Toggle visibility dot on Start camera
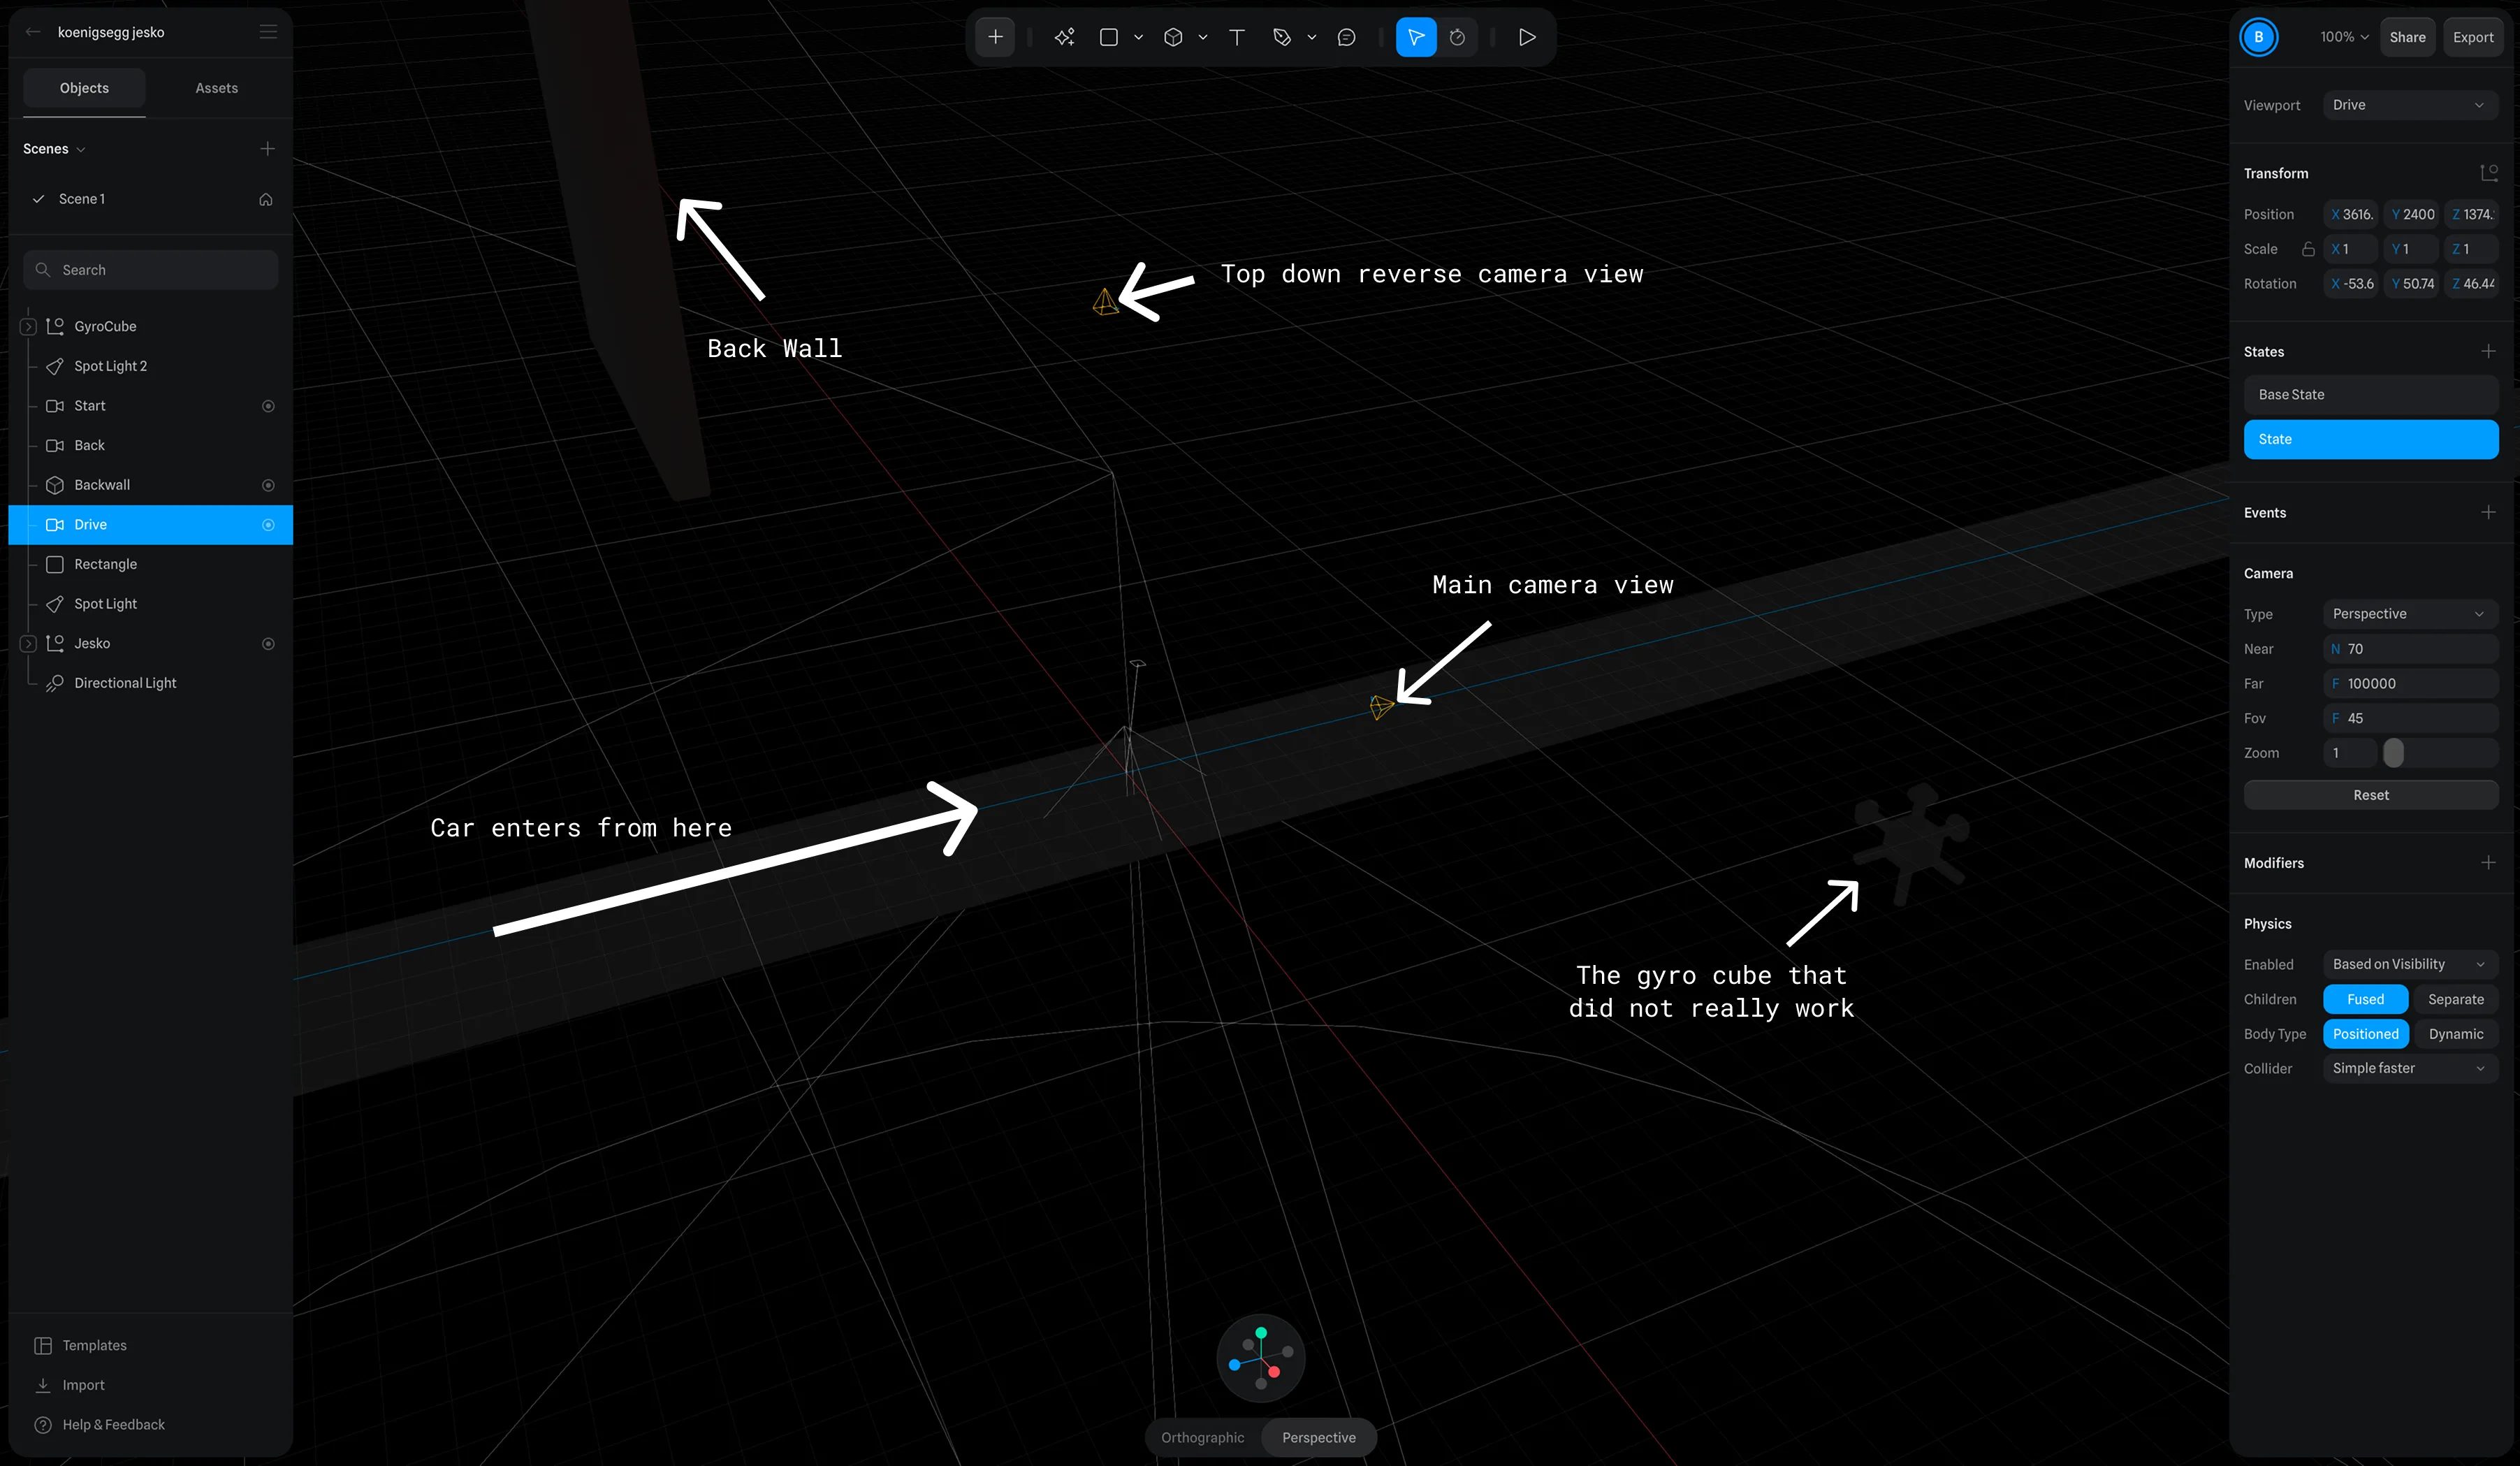 pos(268,406)
